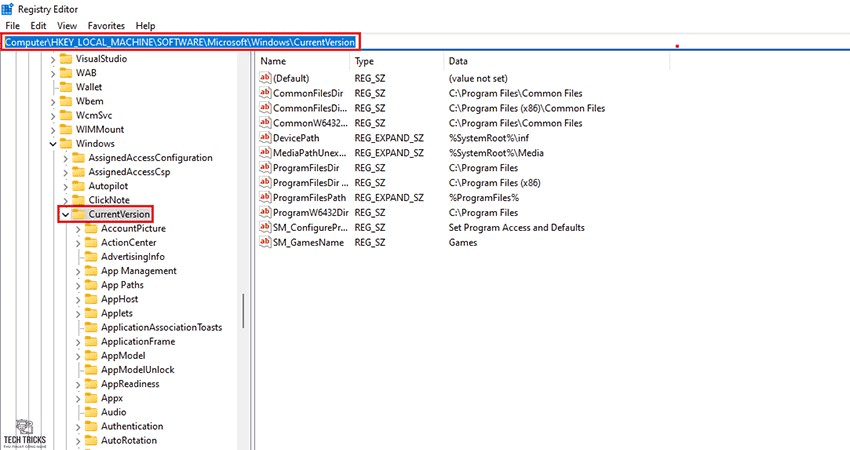
Task: Open the Favorites menu
Action: point(106,25)
